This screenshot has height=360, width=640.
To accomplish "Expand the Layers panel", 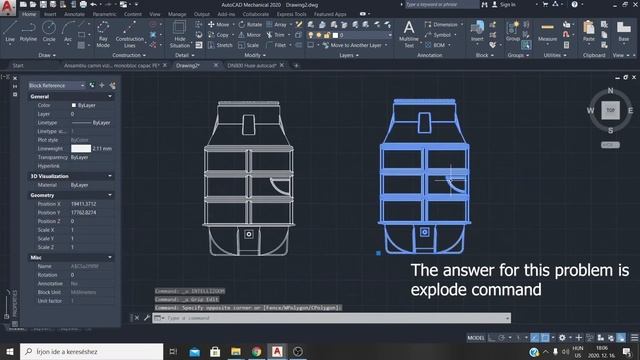I will [x=349, y=55].
